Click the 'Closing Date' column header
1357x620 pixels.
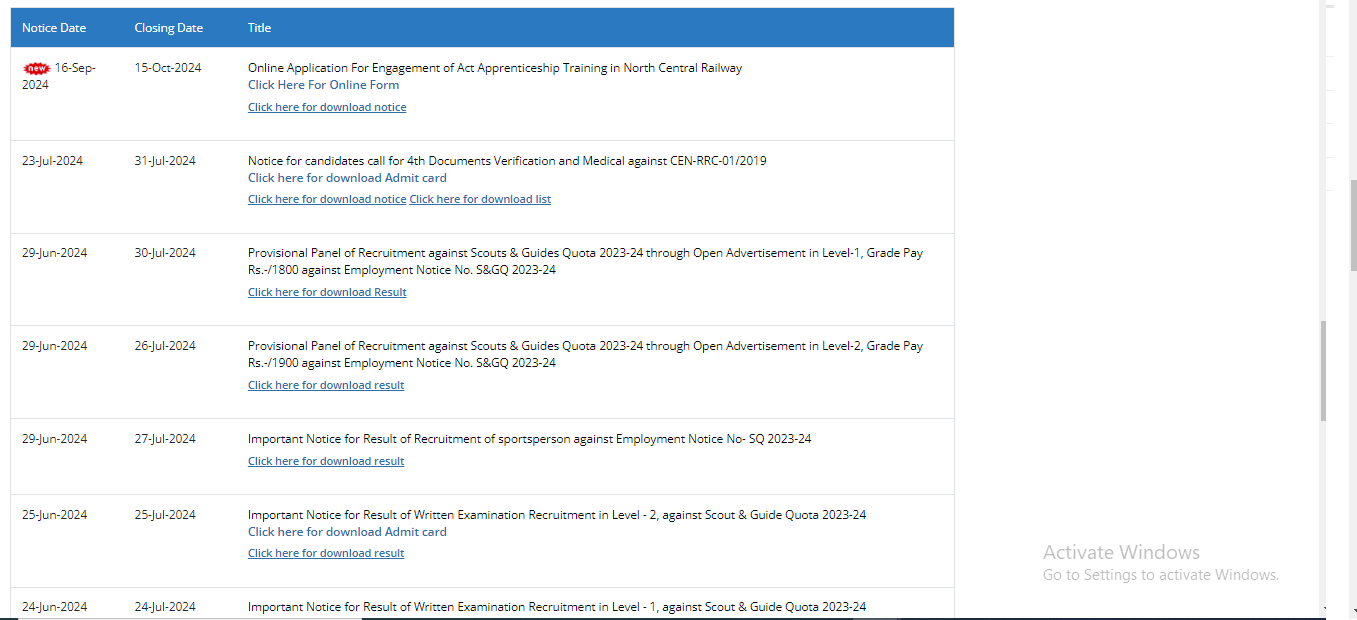(x=169, y=28)
